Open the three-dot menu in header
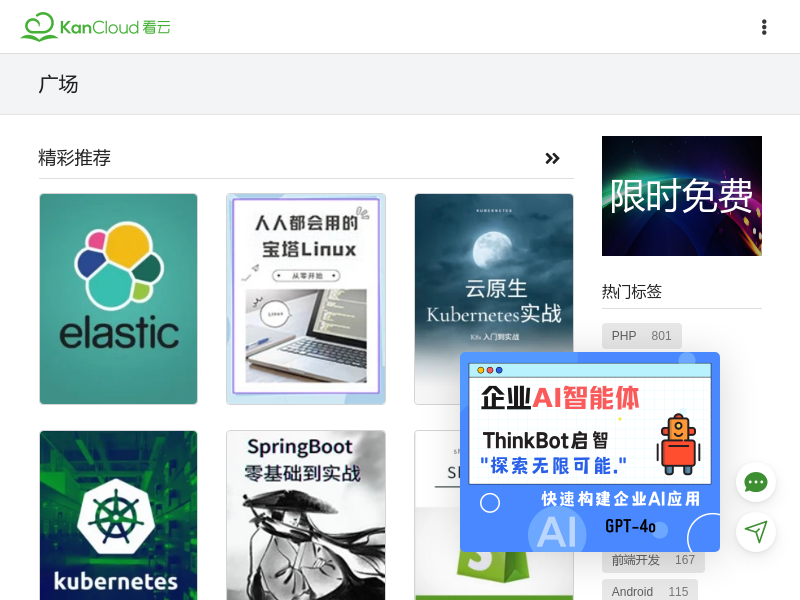This screenshot has height=600, width=800. [x=764, y=27]
